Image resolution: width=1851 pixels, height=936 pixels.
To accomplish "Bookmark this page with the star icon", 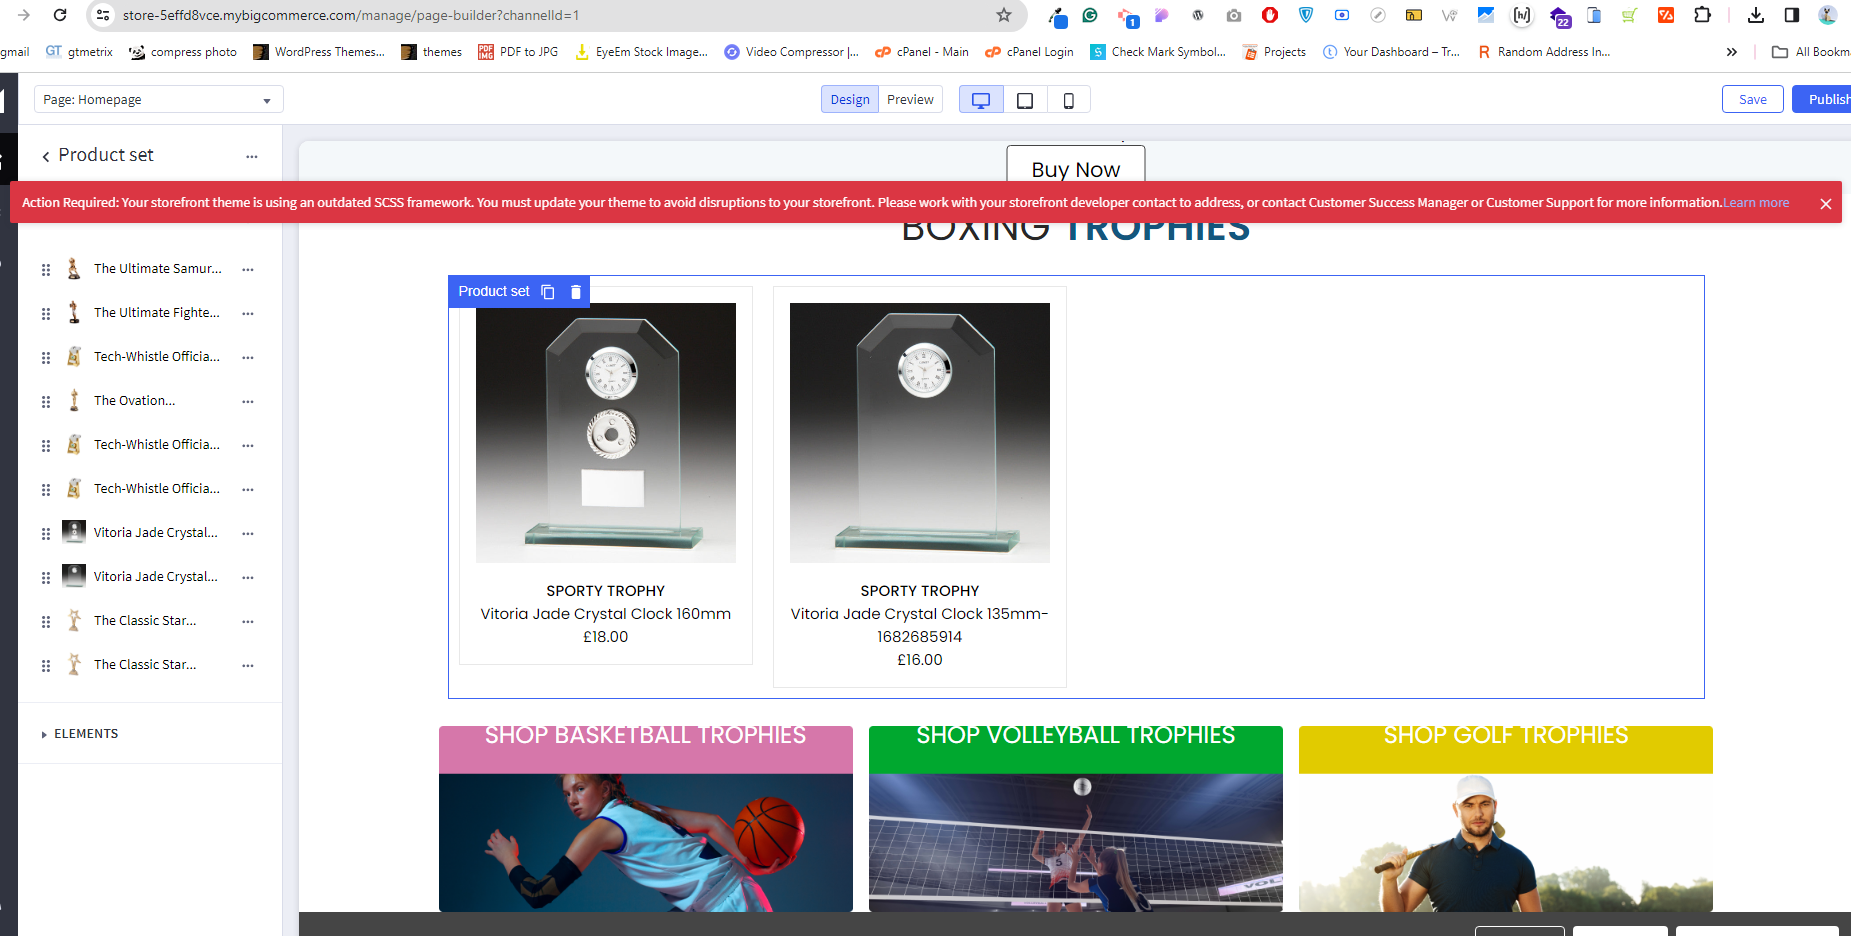I will (x=1004, y=15).
